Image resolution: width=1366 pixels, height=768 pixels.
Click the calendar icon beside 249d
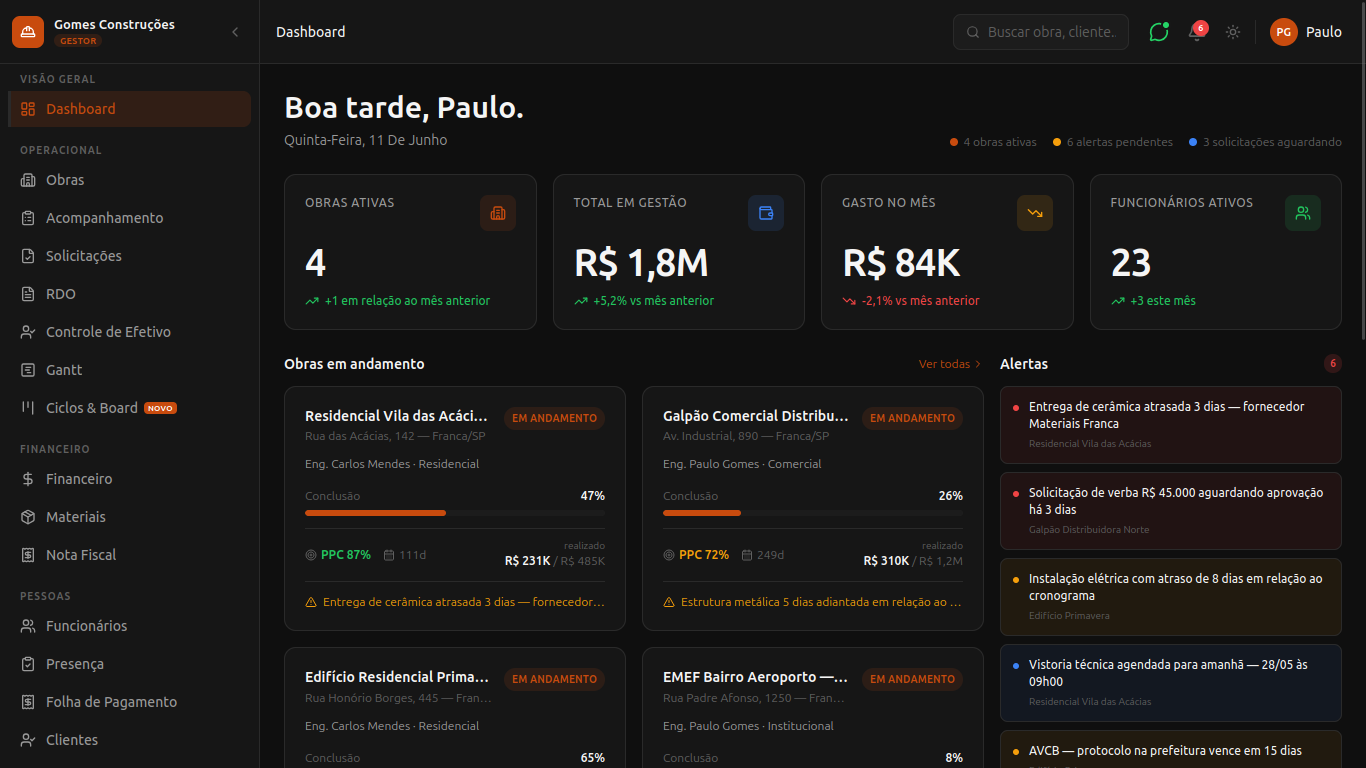[x=747, y=555]
